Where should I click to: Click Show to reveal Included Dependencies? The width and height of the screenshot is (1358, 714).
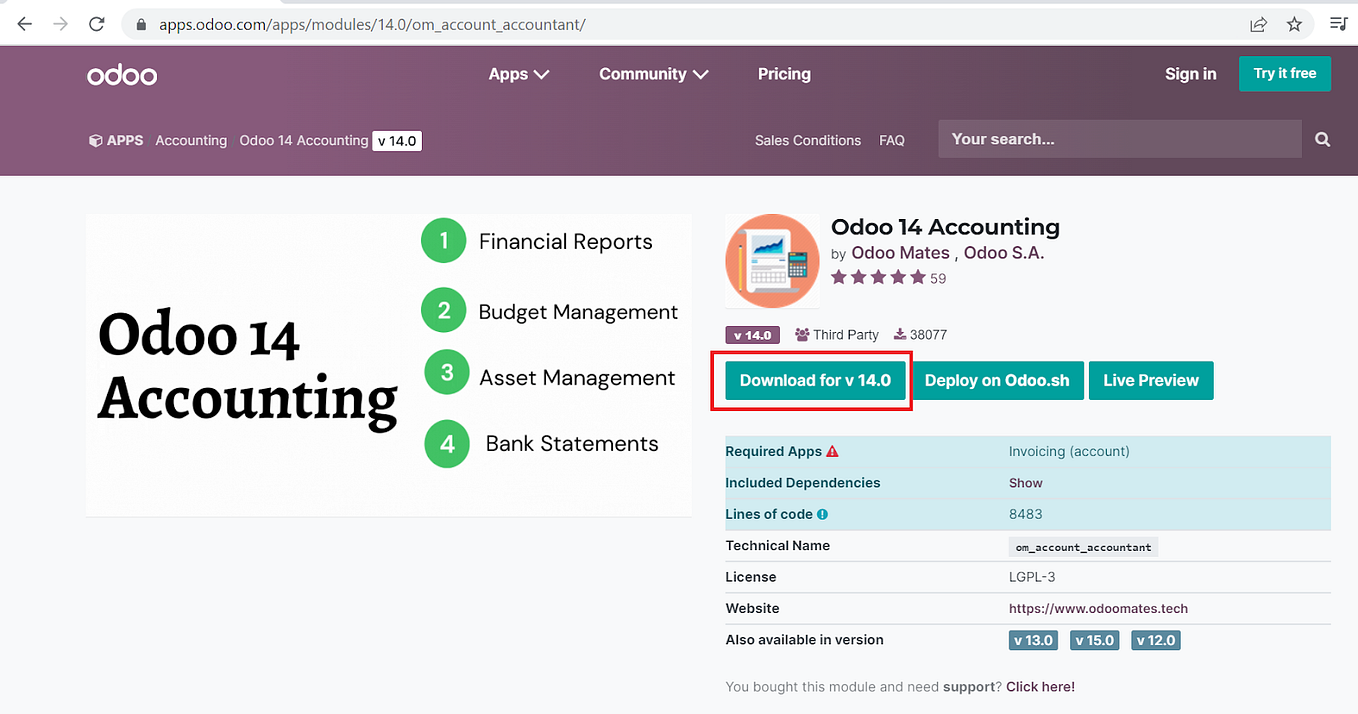(x=1025, y=482)
